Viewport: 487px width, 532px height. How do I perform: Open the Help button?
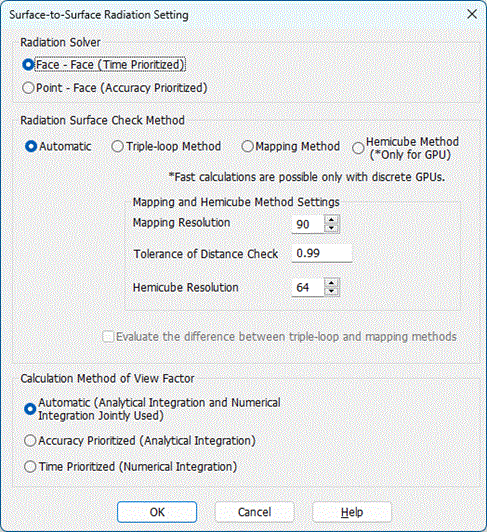click(352, 512)
